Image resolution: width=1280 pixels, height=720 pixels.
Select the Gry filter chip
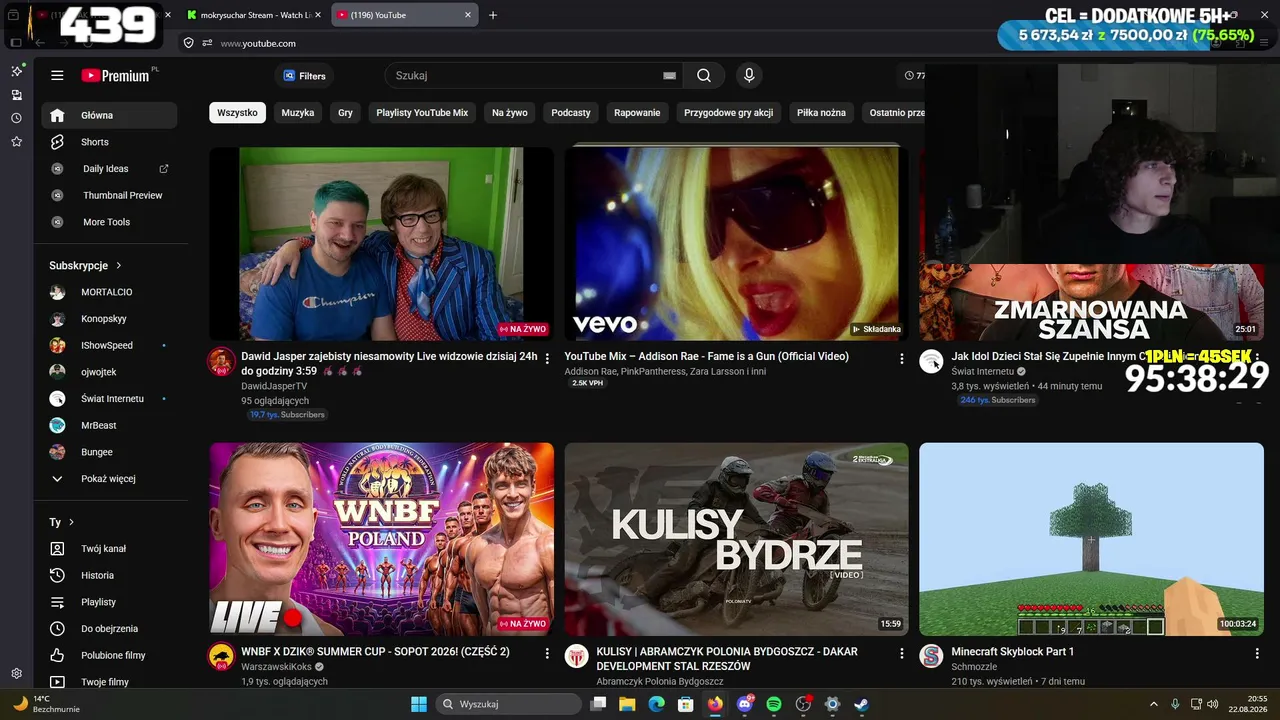(x=345, y=113)
